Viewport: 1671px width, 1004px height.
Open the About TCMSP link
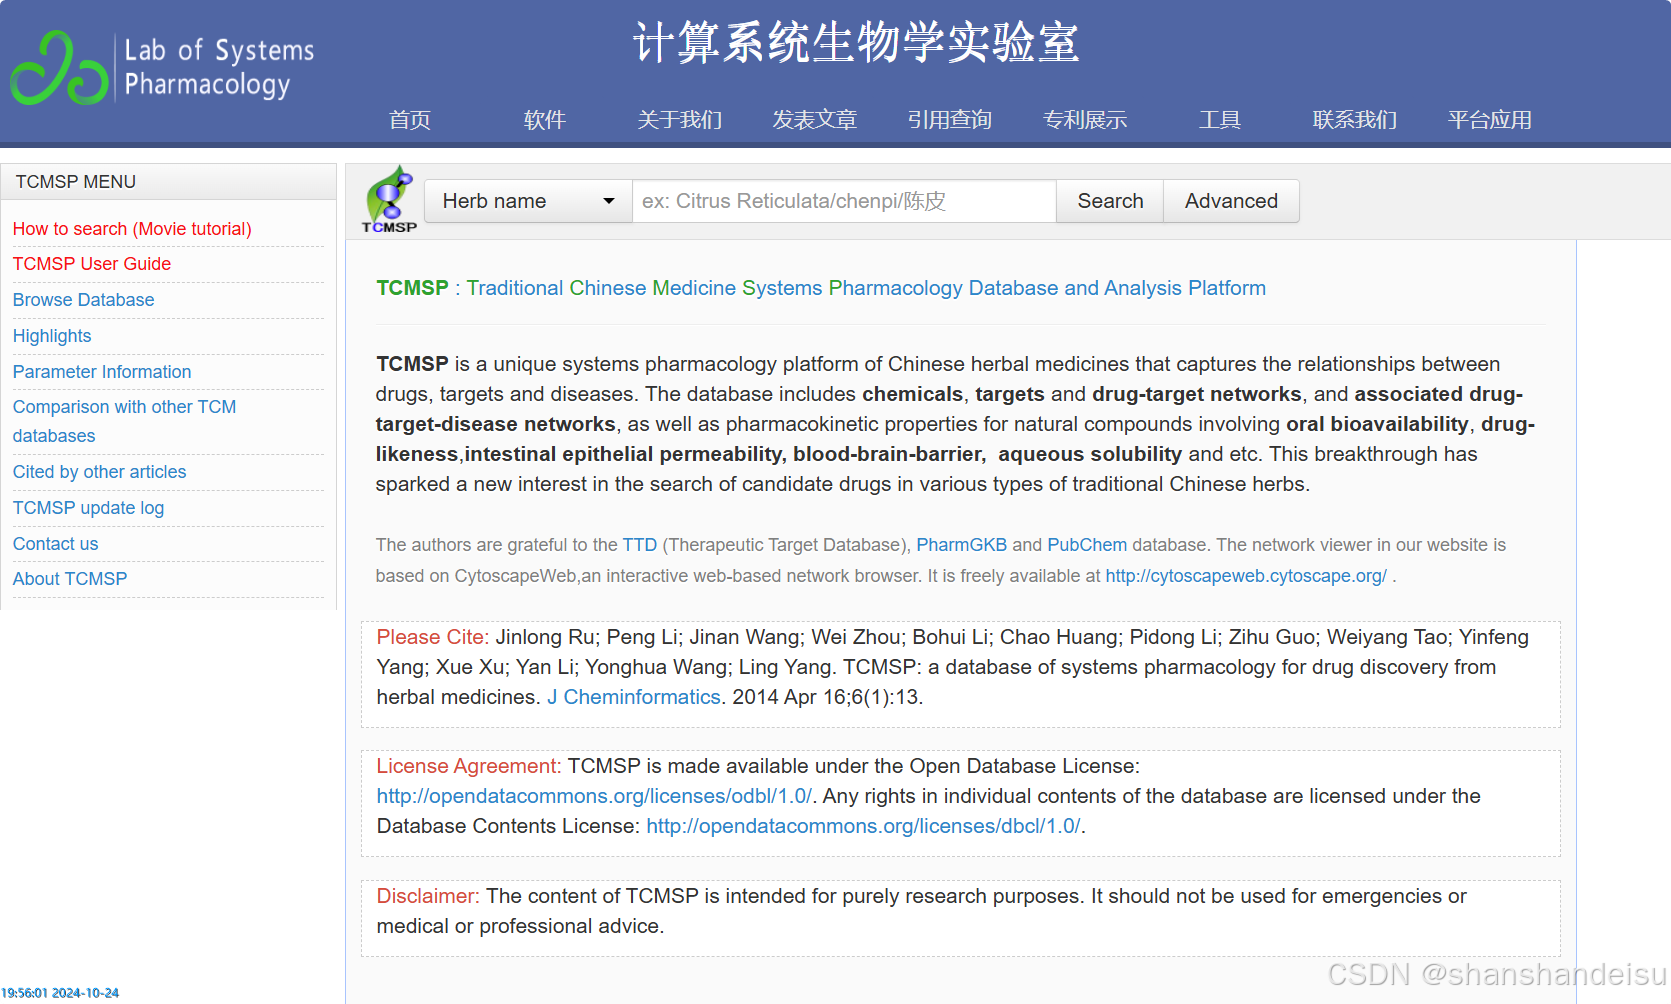(x=70, y=579)
